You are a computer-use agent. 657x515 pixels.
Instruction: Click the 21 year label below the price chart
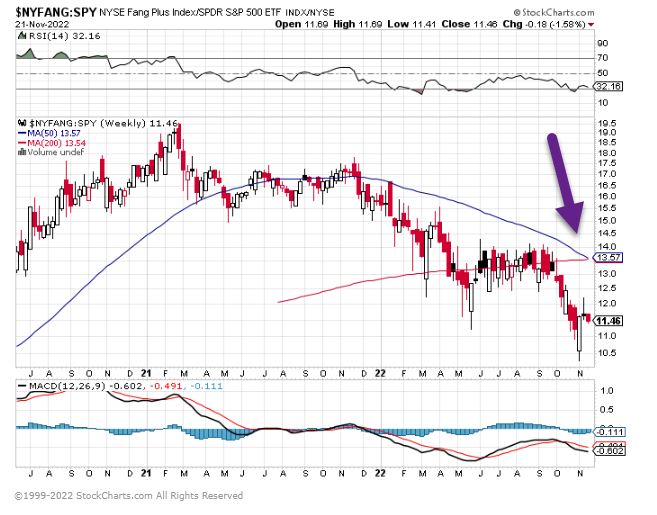(x=146, y=373)
